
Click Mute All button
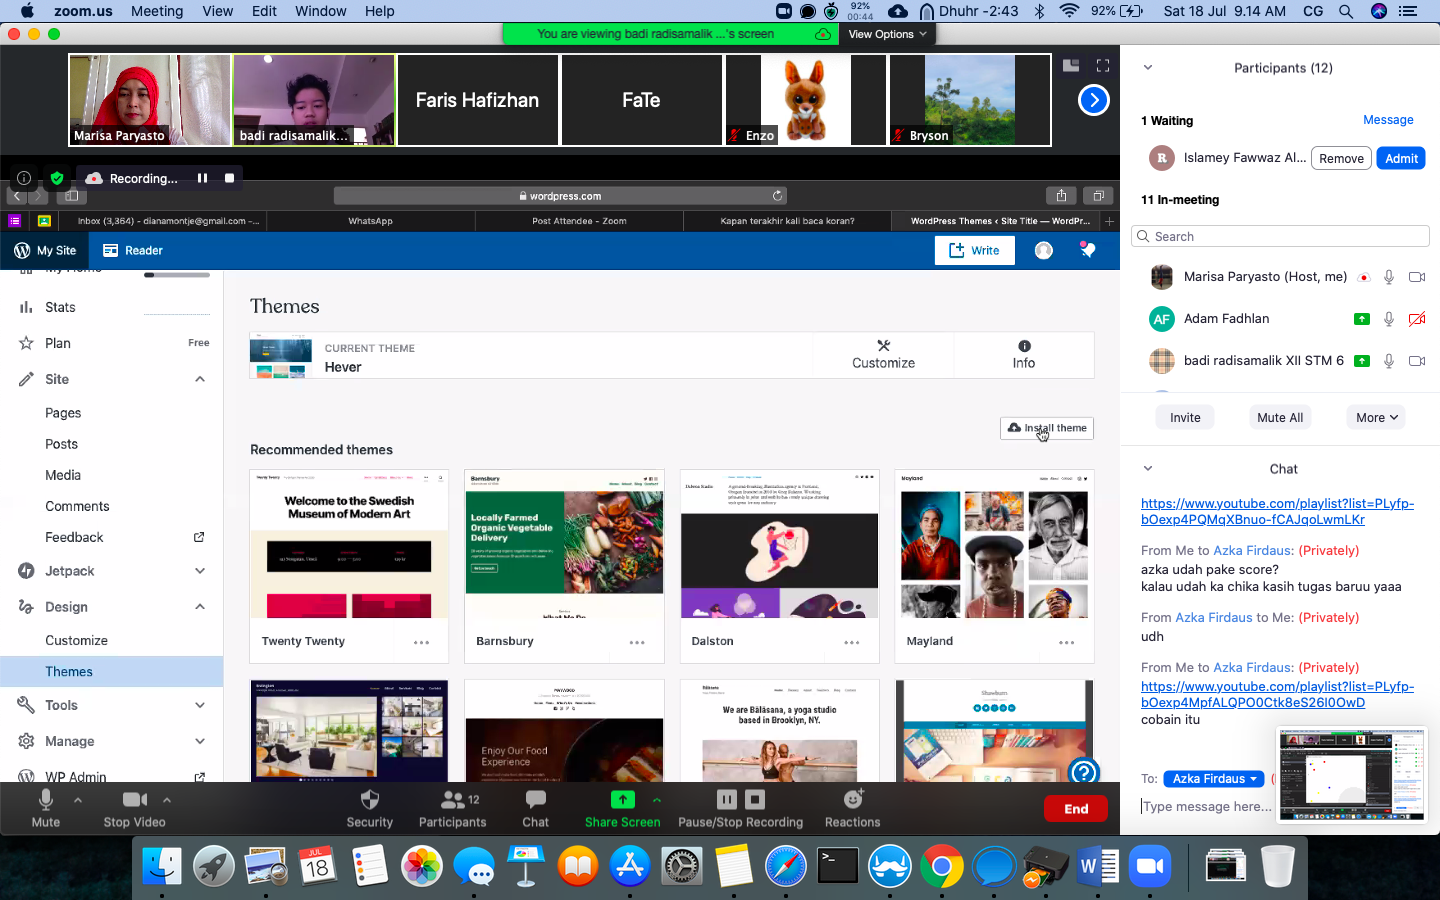1280,417
